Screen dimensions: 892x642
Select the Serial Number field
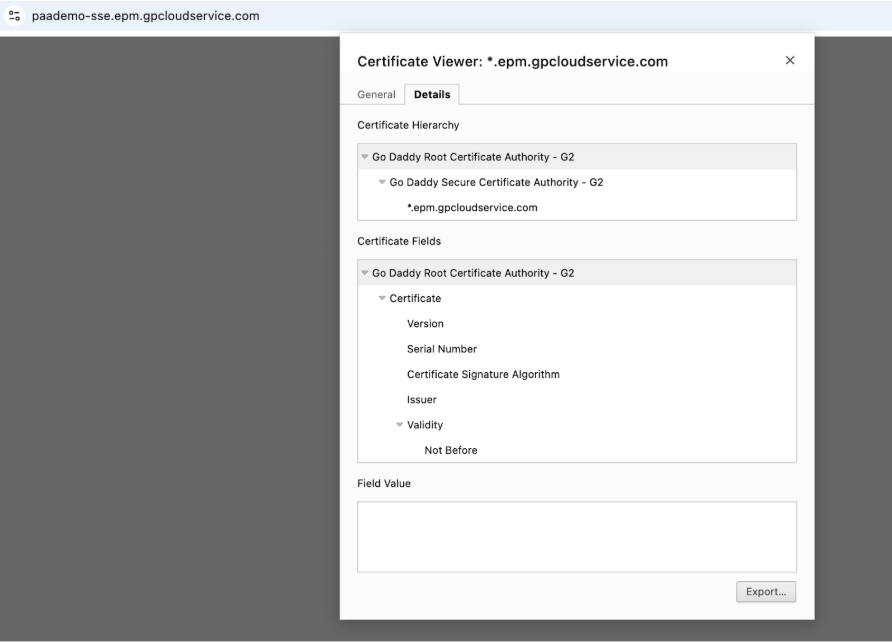point(441,349)
